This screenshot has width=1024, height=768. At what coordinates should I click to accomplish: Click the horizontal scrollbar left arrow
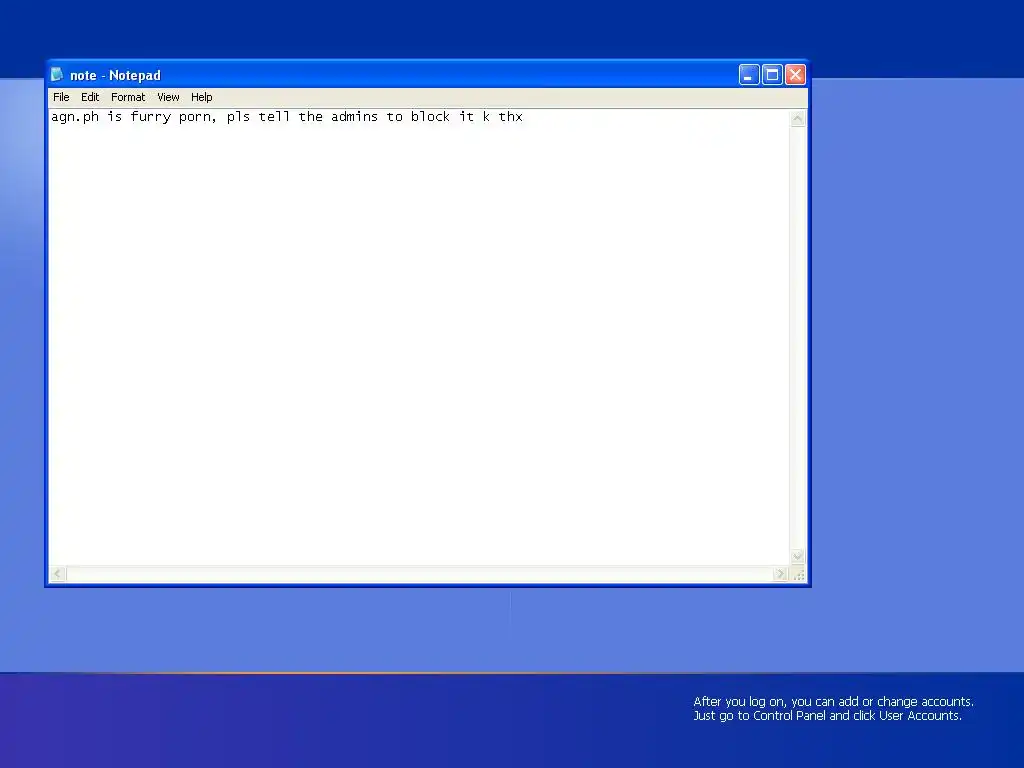[58, 574]
